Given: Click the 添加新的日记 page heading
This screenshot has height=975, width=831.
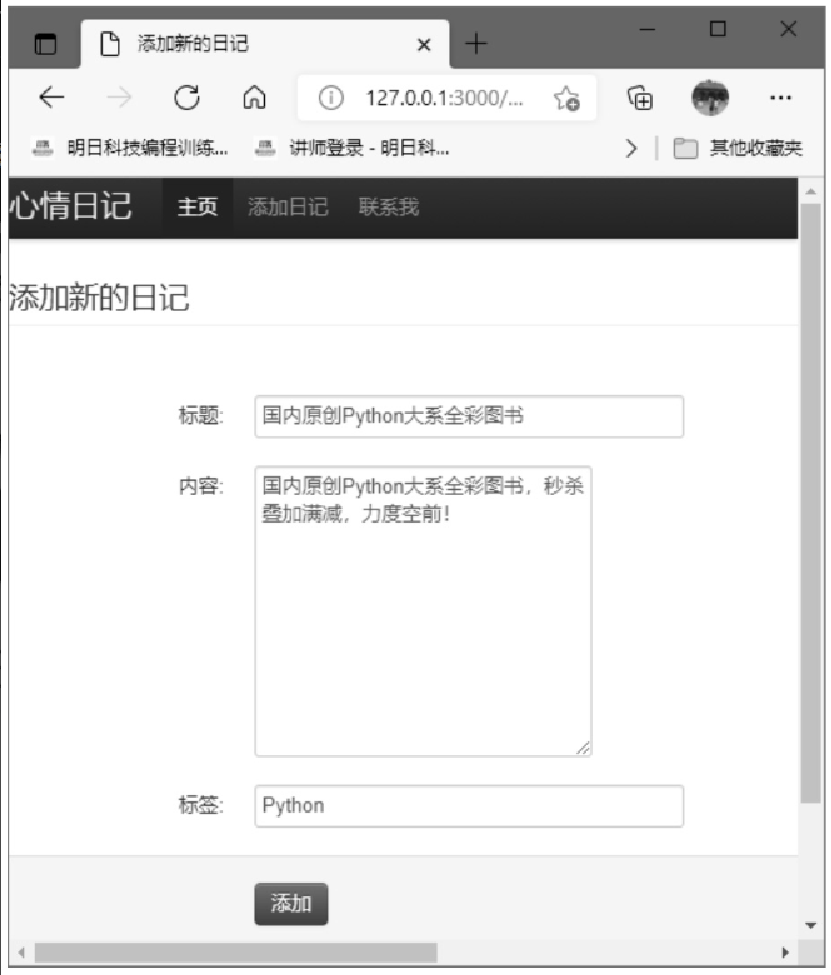Looking at the screenshot, I should point(98,297).
